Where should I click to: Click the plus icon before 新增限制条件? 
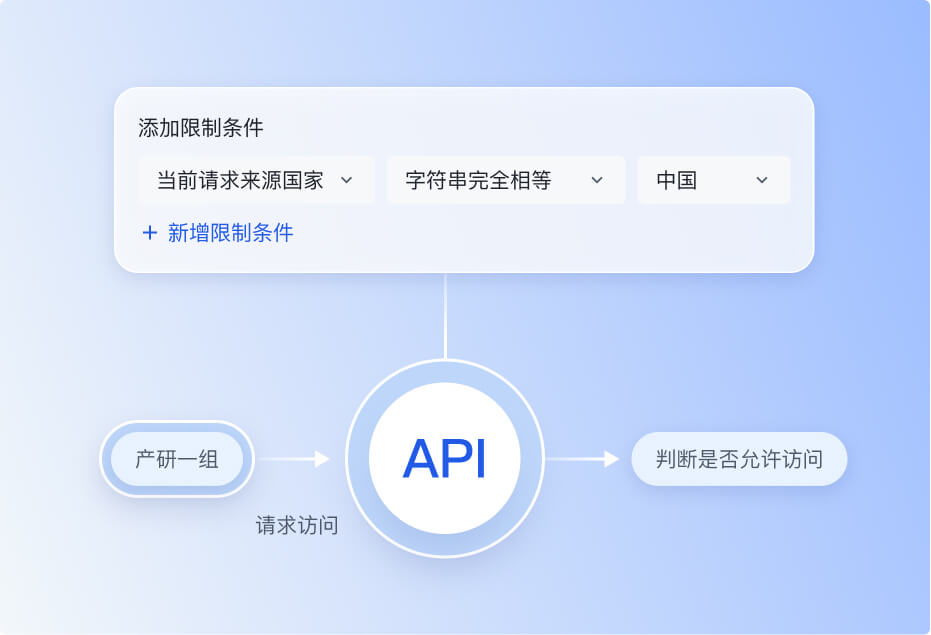click(149, 233)
